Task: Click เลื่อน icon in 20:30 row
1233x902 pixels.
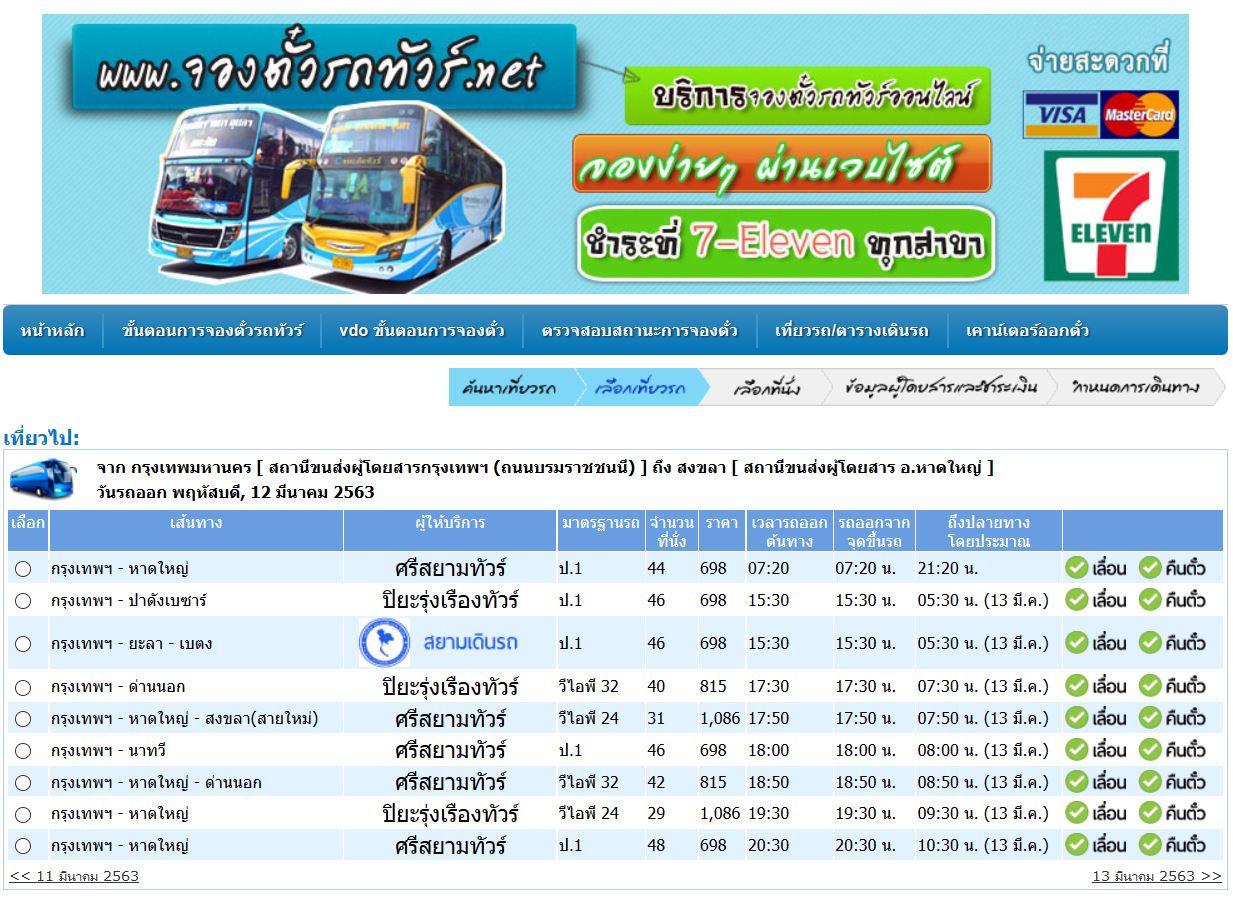Action: 1076,845
